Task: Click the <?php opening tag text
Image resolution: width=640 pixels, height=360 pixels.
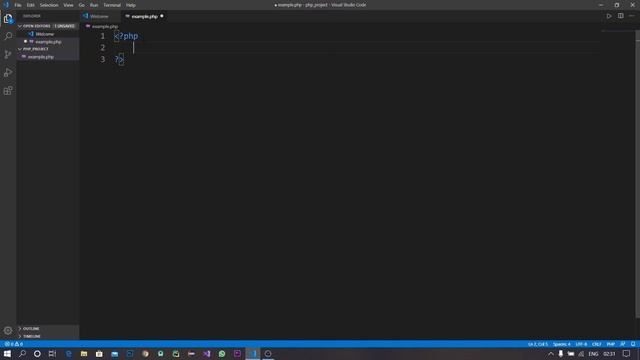Action: (x=126, y=36)
